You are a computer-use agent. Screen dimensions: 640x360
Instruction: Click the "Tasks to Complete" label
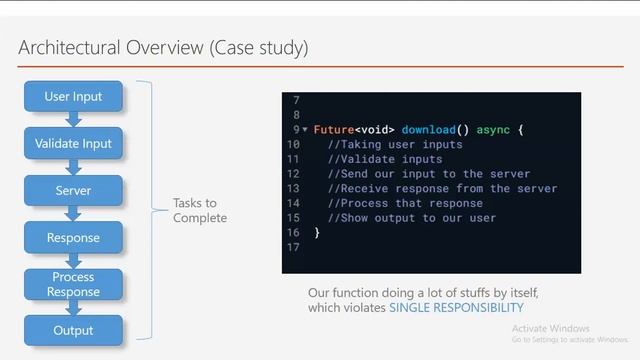[200, 210]
